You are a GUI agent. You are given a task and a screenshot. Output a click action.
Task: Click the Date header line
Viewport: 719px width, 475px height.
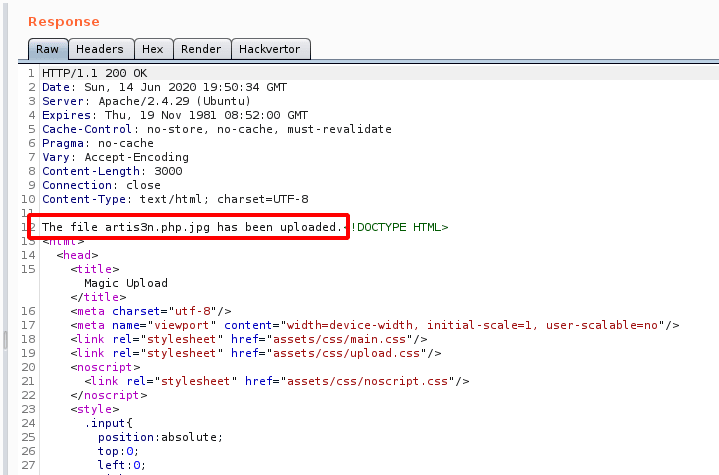(165, 87)
